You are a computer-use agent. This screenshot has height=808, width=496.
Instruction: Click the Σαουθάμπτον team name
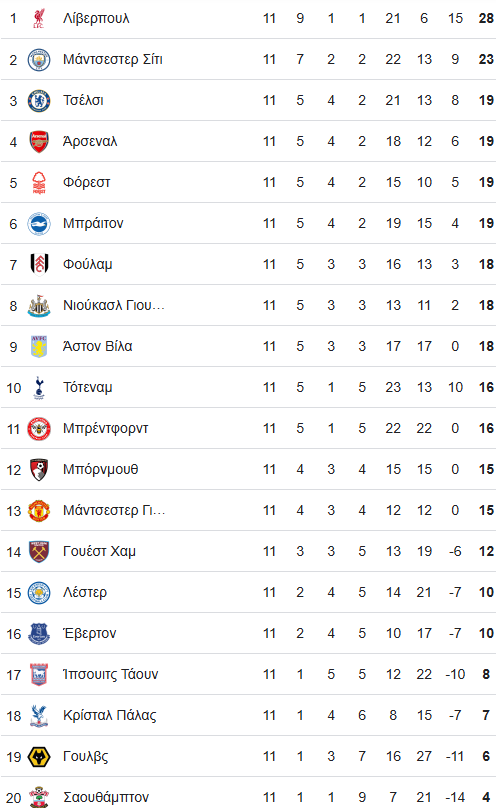pos(106,797)
